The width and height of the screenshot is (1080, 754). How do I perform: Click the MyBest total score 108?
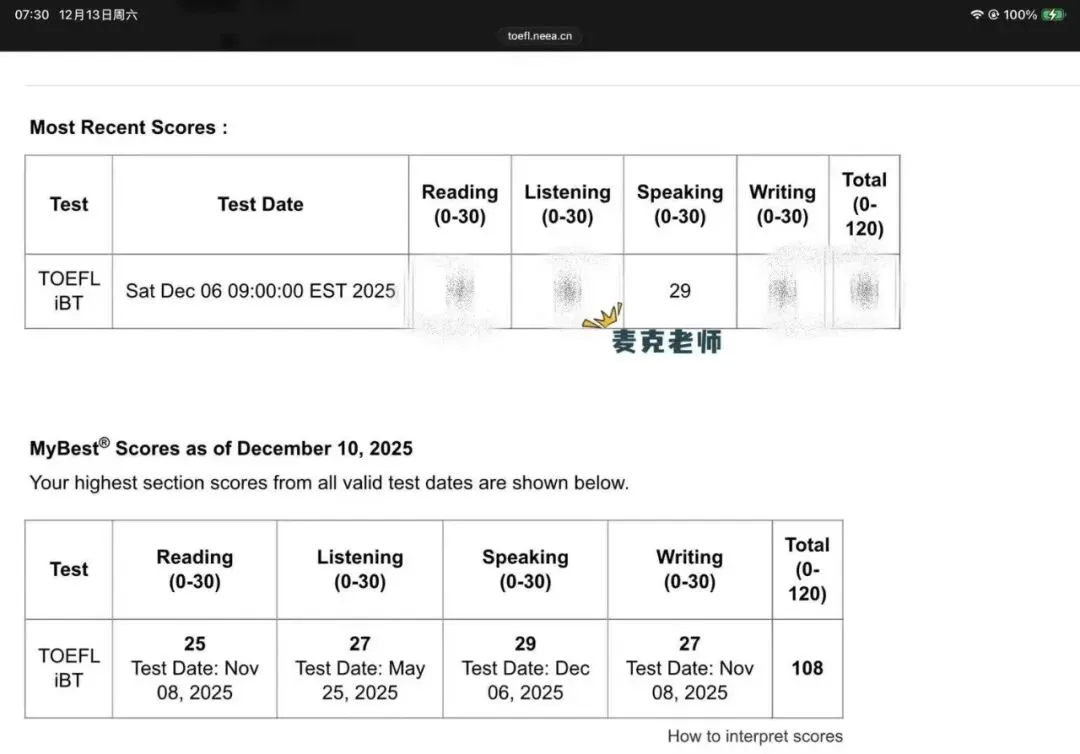point(807,668)
